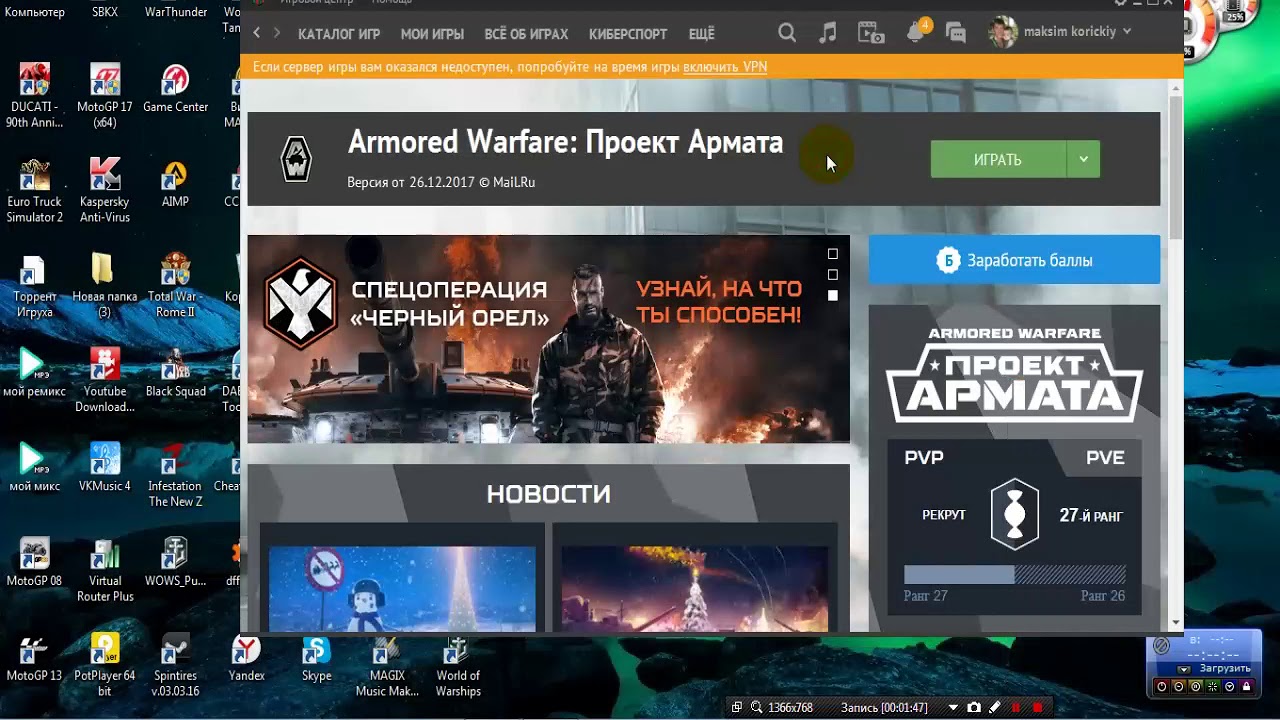Open Total War Rome II shortcut

[x=175, y=286]
